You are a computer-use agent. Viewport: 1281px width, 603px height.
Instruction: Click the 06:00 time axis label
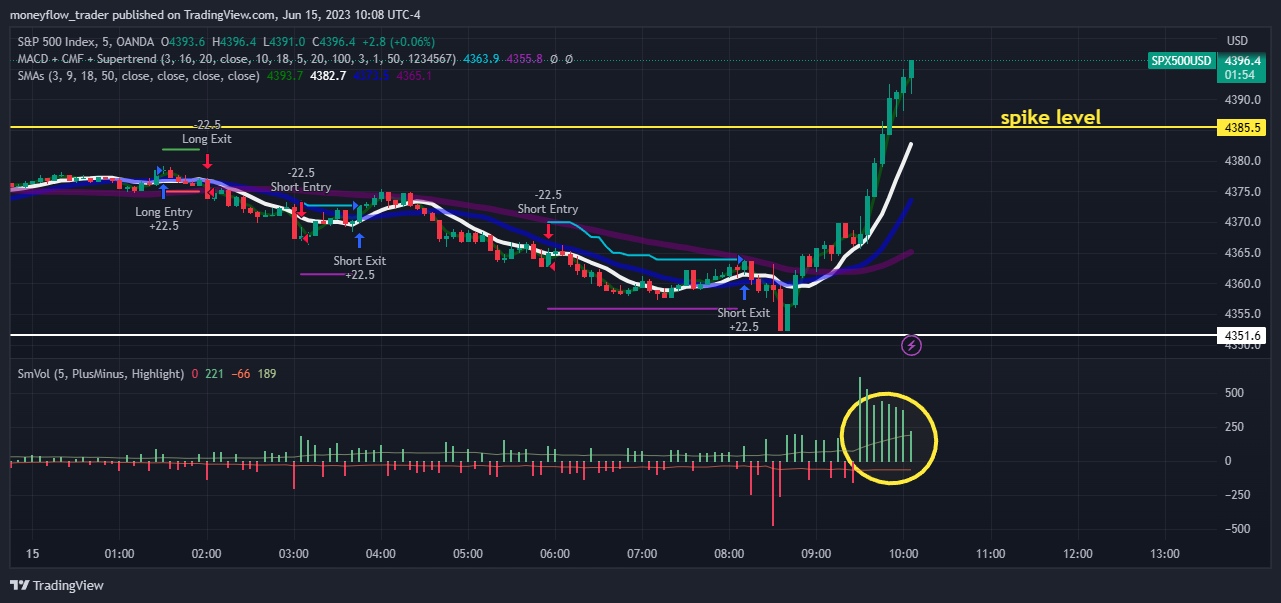(555, 554)
